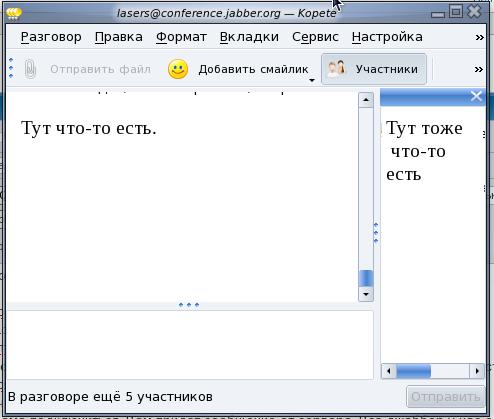Click the toolbar drag handle dots
Screen dimensions: 494x419
click(x=11, y=68)
